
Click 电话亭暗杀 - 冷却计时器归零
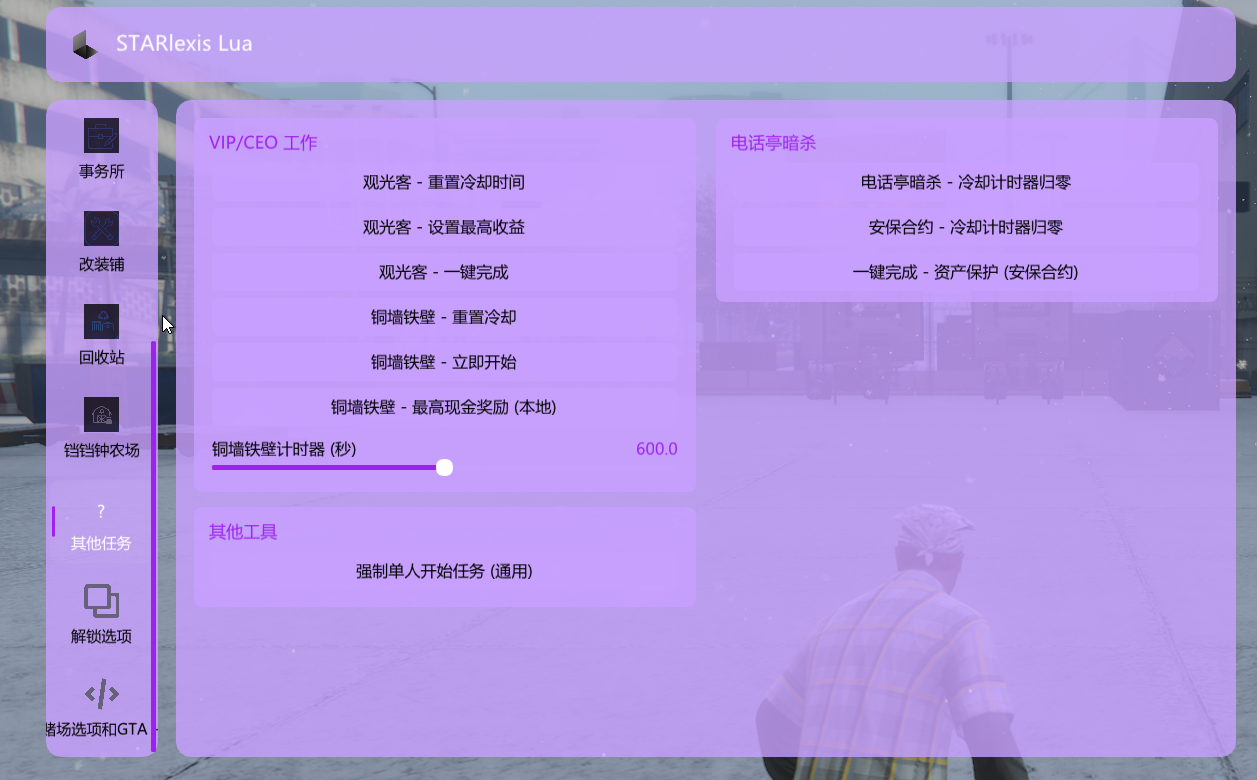pyautogui.click(x=966, y=183)
